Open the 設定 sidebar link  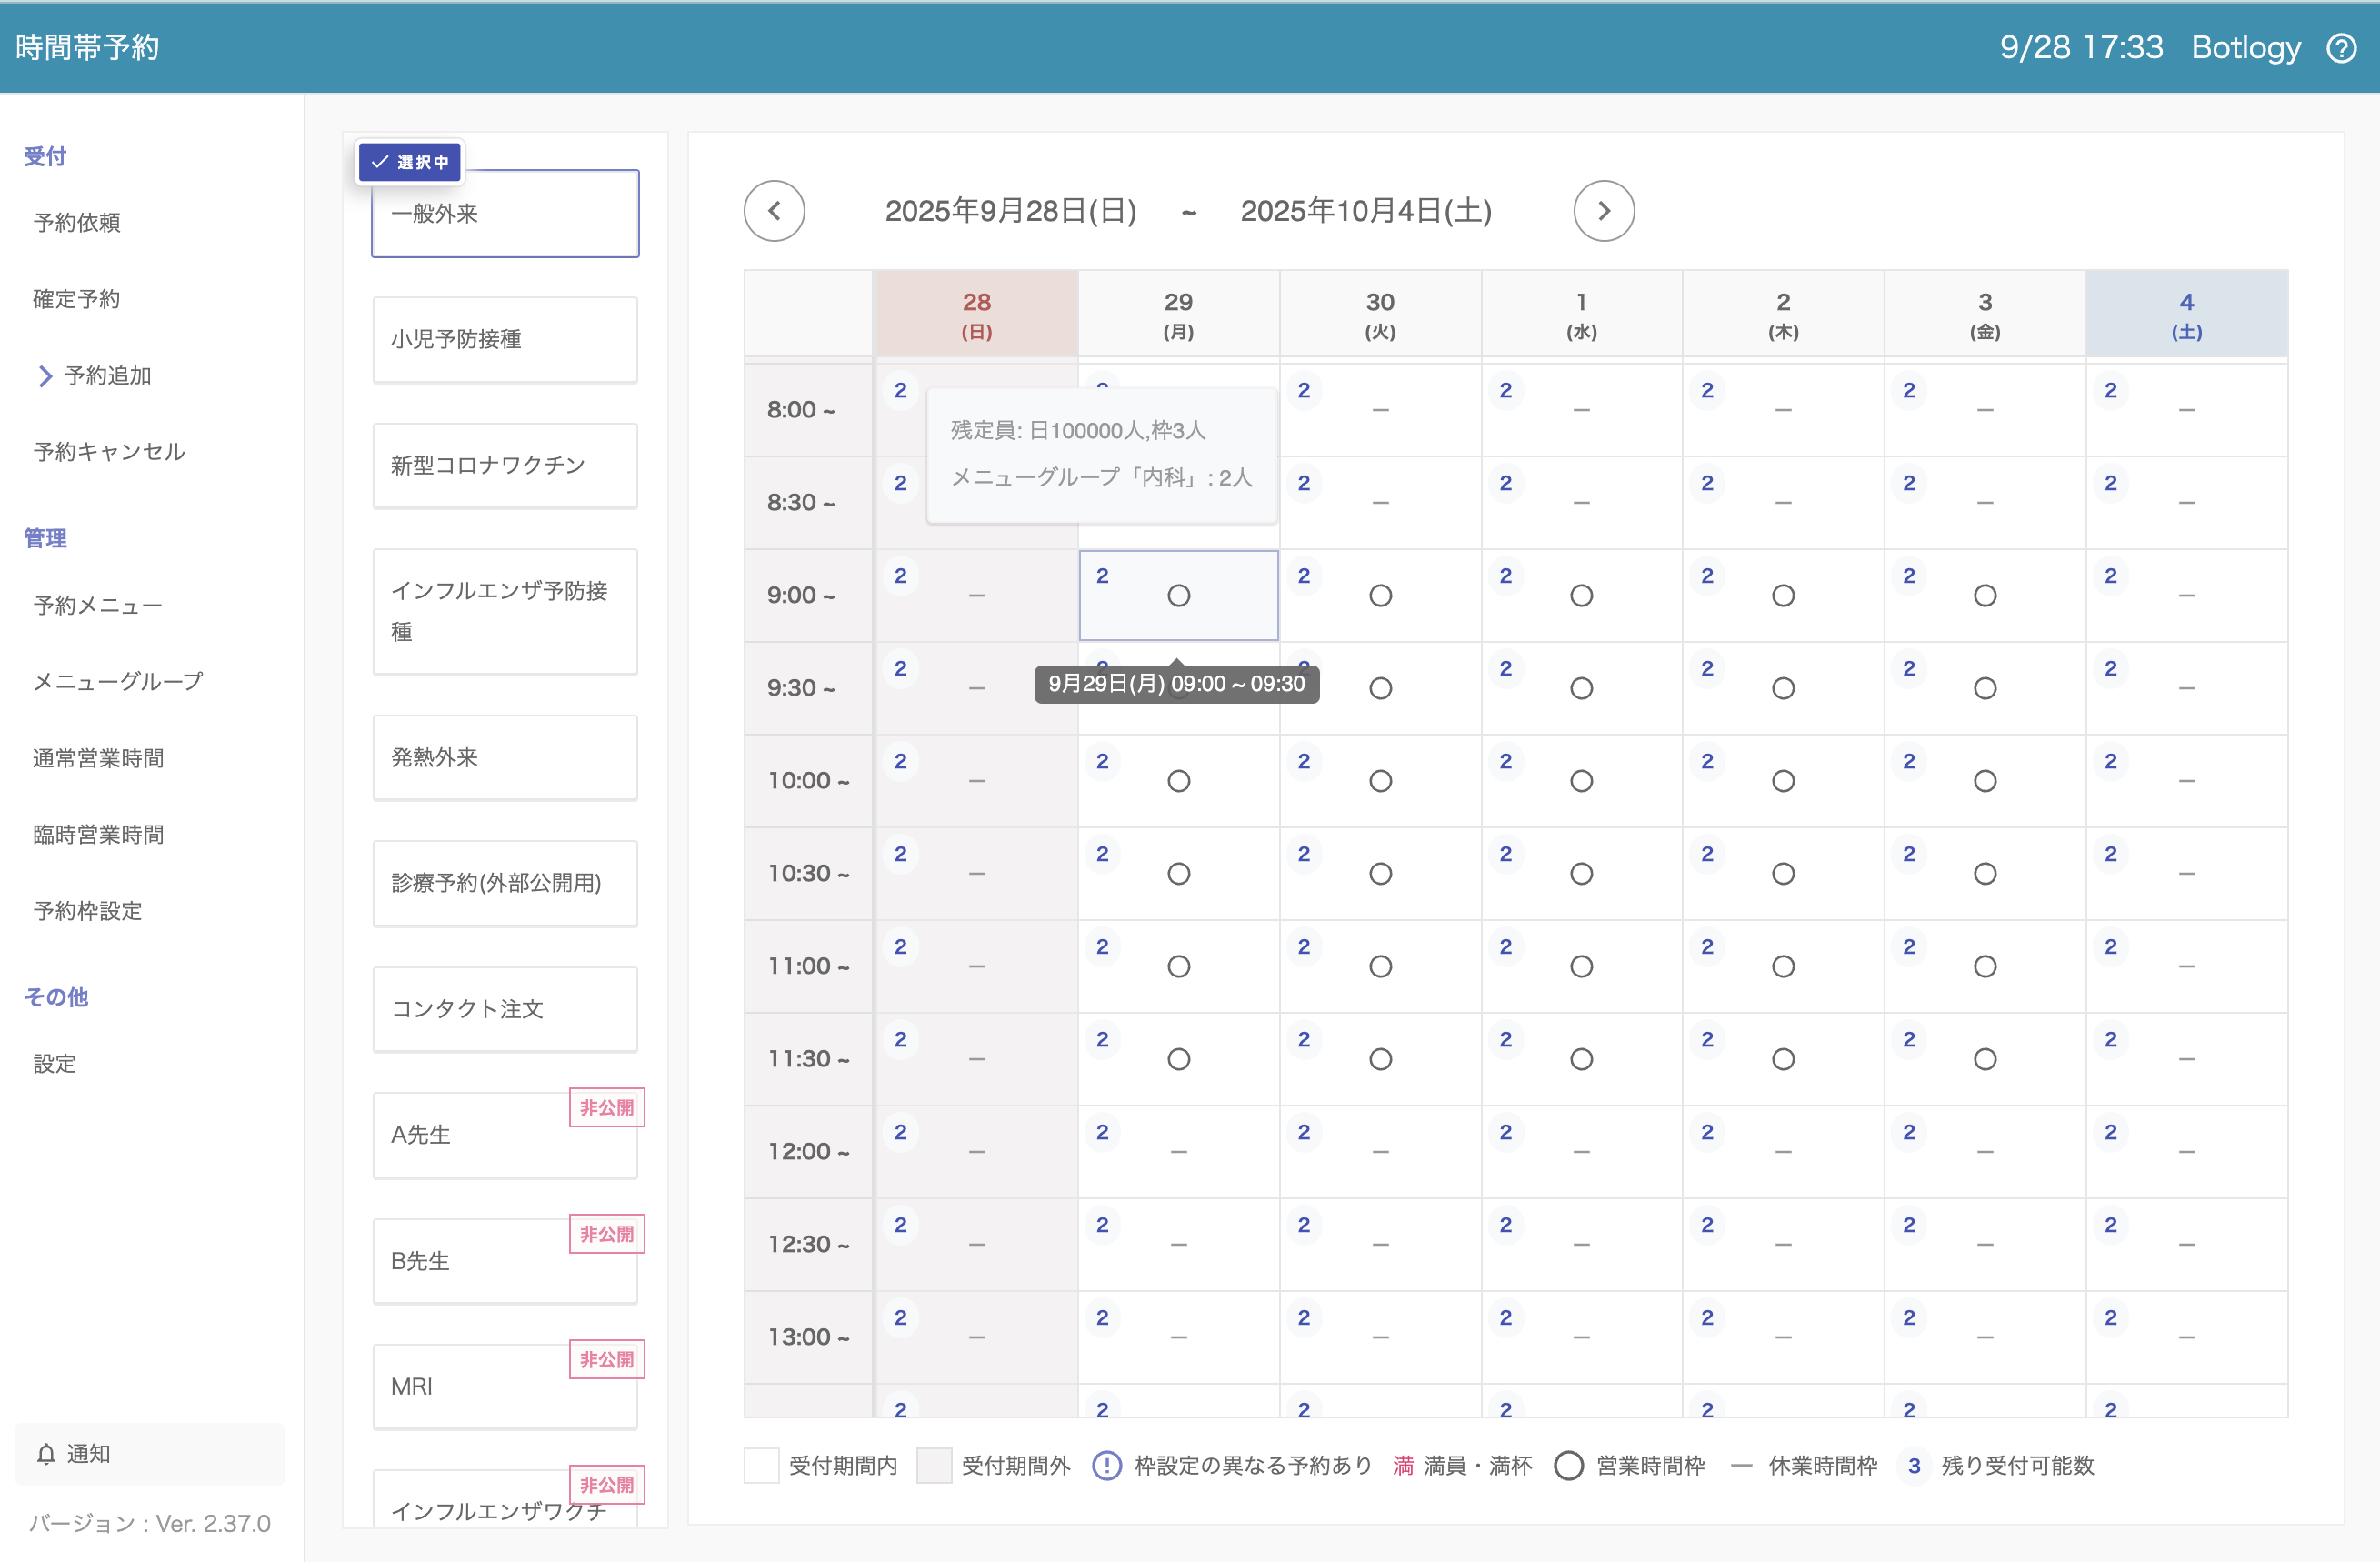55,1063
